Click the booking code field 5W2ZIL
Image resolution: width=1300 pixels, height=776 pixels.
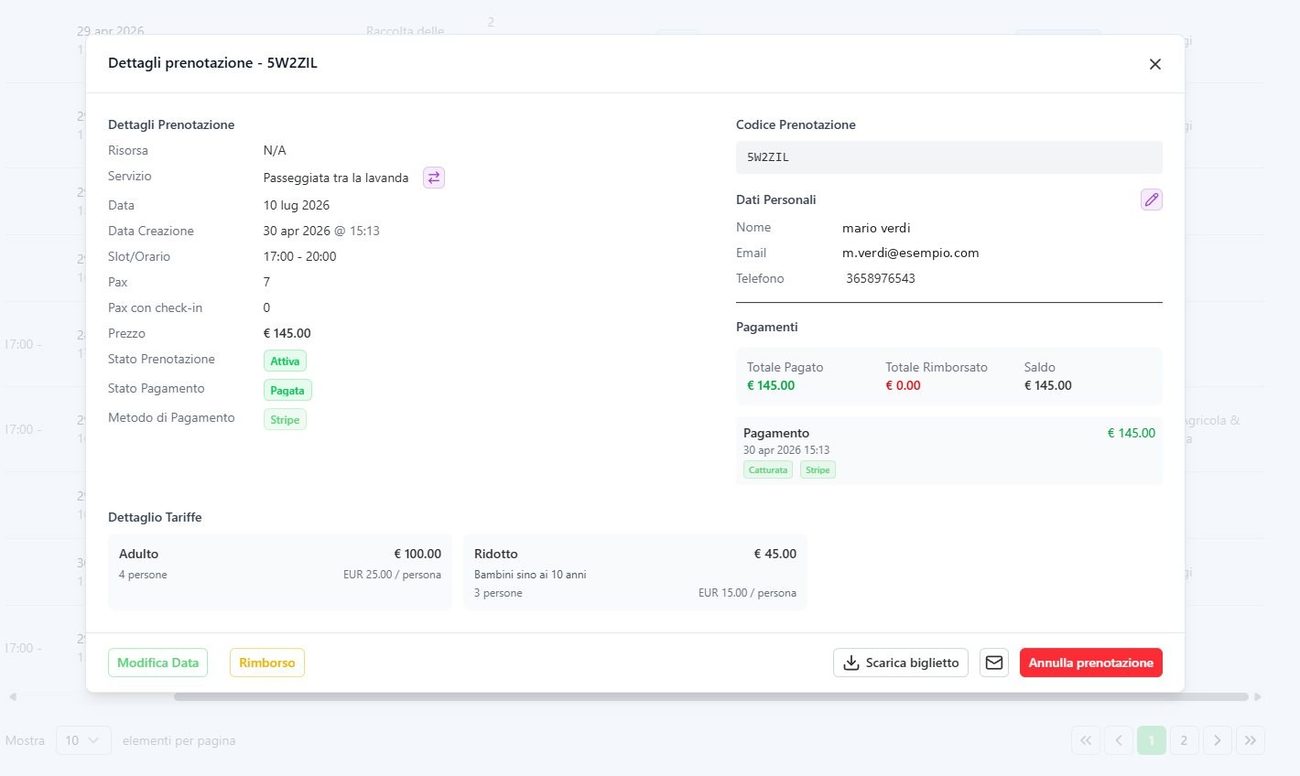[949, 158]
